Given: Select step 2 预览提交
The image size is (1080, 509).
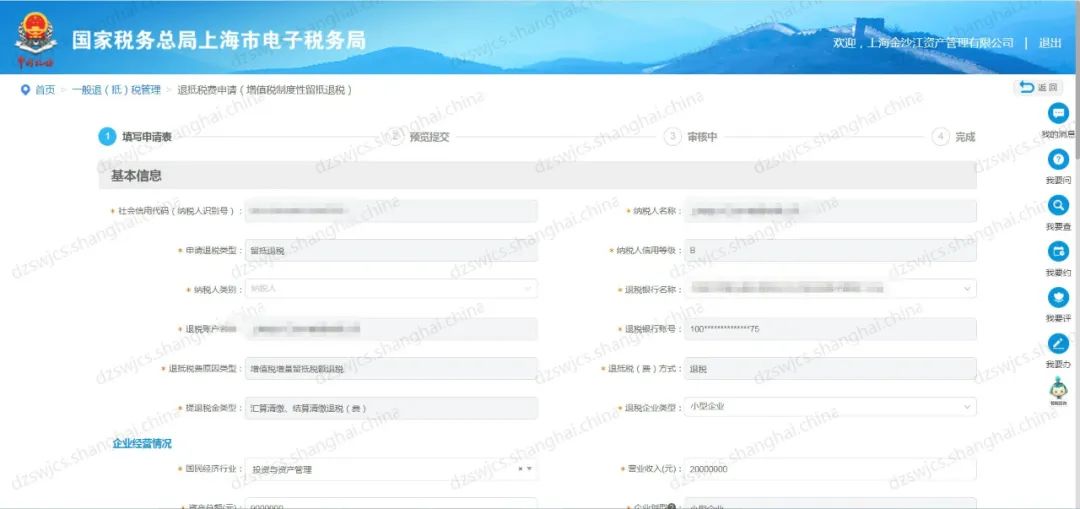Looking at the screenshot, I should [x=417, y=136].
